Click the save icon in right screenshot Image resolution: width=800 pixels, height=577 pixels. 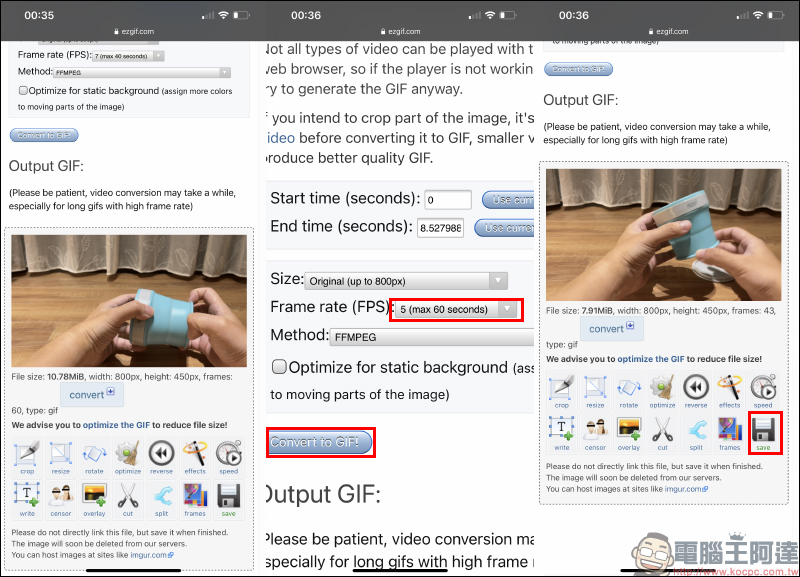tap(763, 433)
